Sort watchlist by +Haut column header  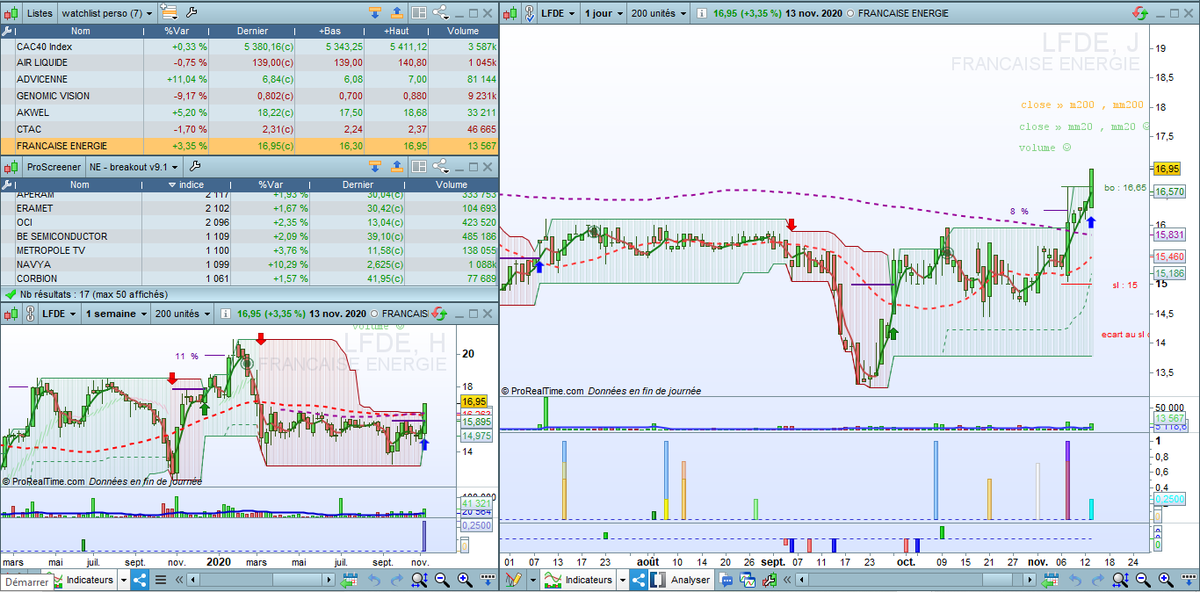click(x=397, y=31)
